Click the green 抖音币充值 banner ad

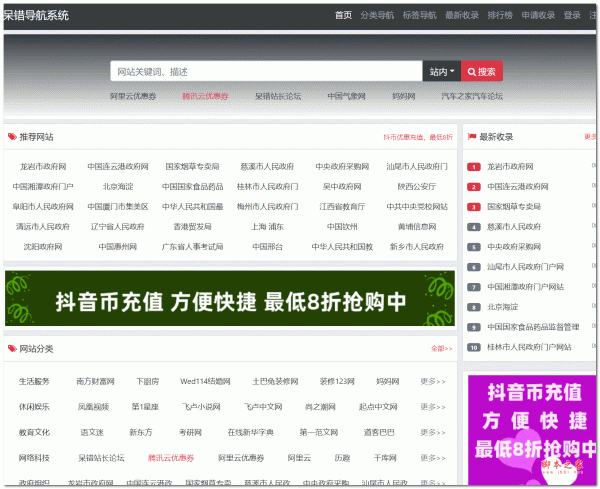tap(230, 298)
